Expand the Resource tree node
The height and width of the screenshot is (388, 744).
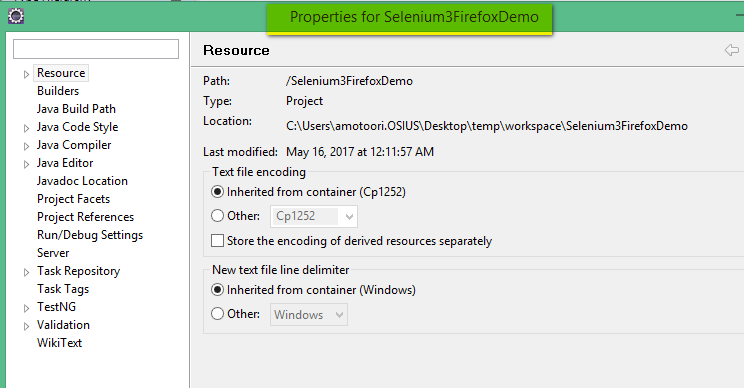click(27, 74)
